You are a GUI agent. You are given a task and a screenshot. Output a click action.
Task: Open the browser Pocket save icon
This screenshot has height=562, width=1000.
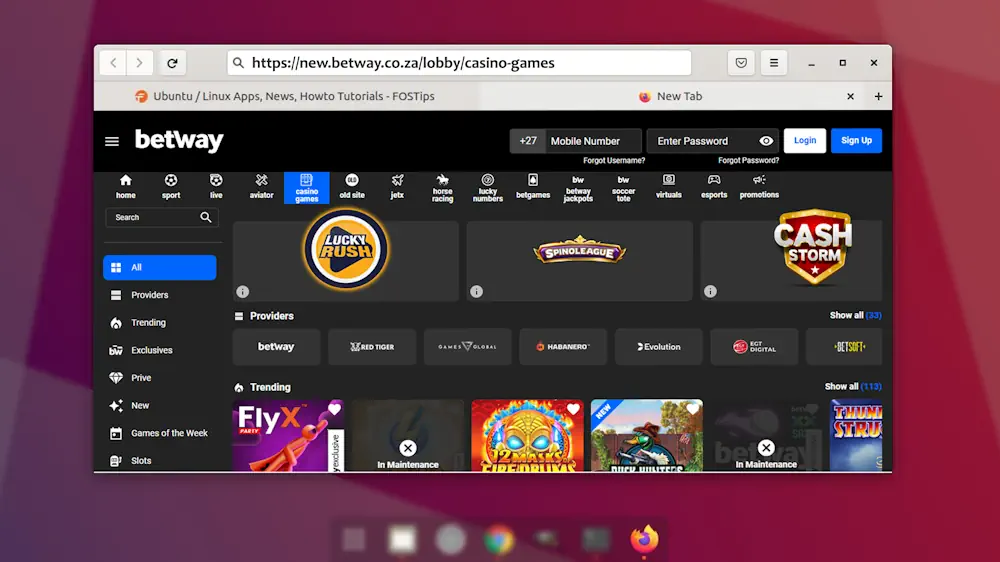[741, 63]
